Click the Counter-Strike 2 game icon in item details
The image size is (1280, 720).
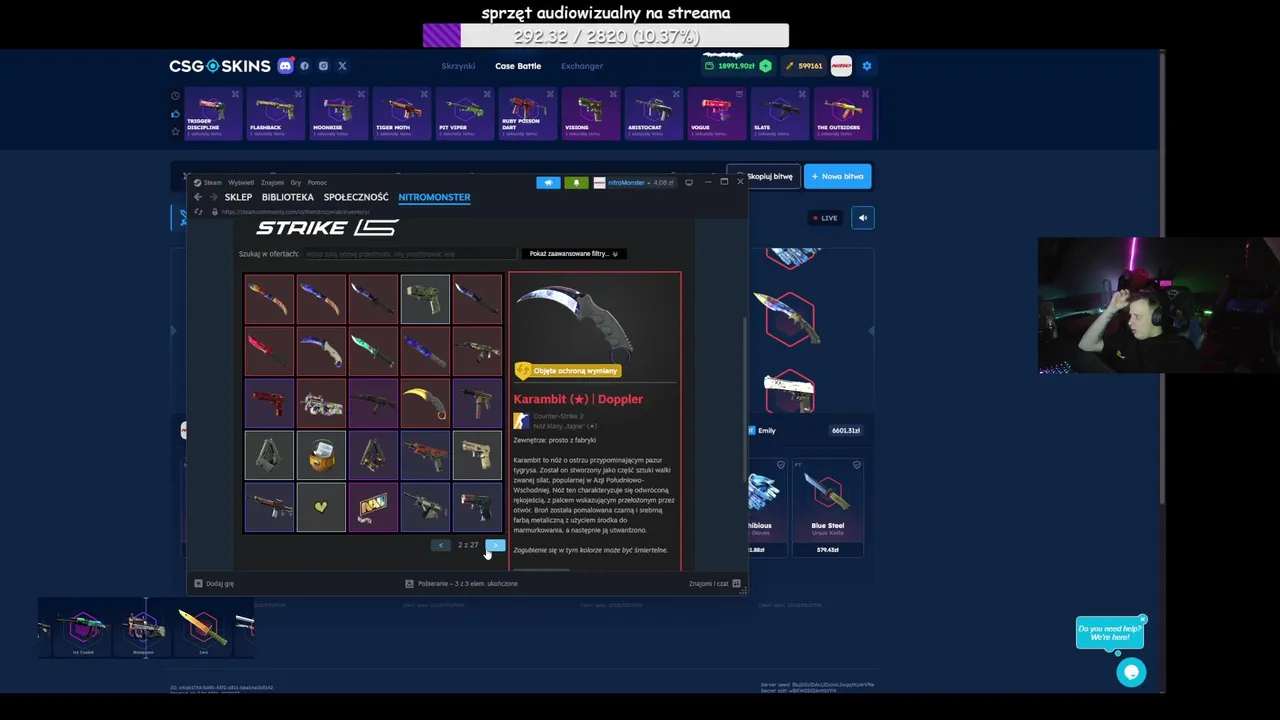click(x=521, y=421)
